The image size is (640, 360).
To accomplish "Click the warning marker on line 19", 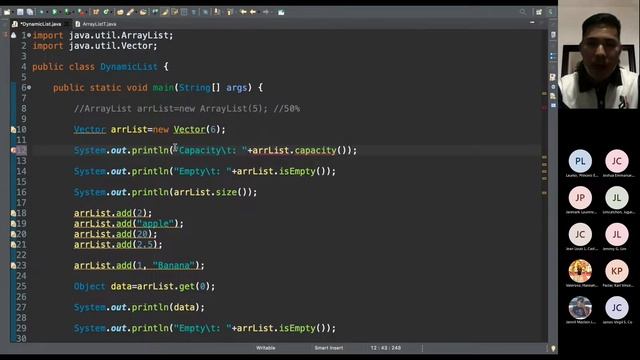I will click(x=13, y=224).
